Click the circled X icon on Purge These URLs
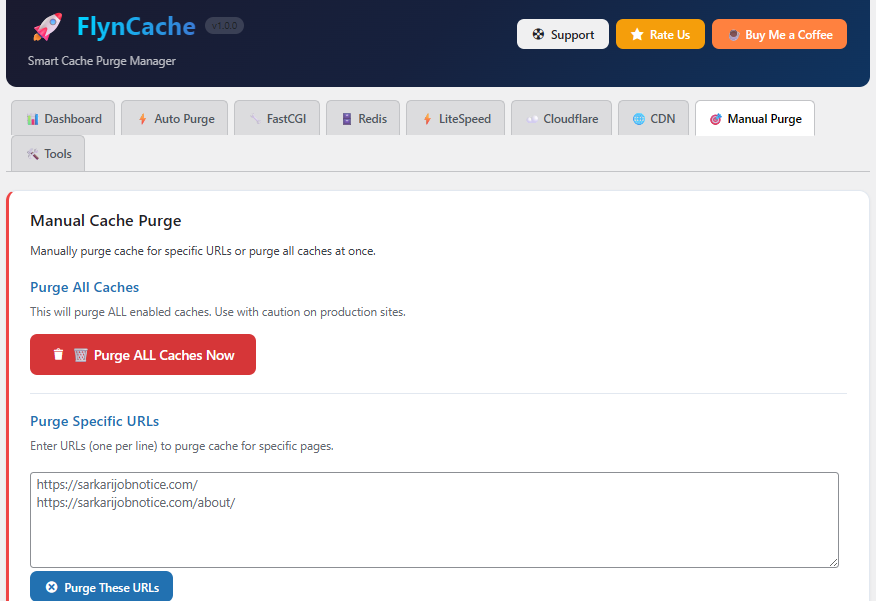This screenshot has height=601, width=876. 51,587
